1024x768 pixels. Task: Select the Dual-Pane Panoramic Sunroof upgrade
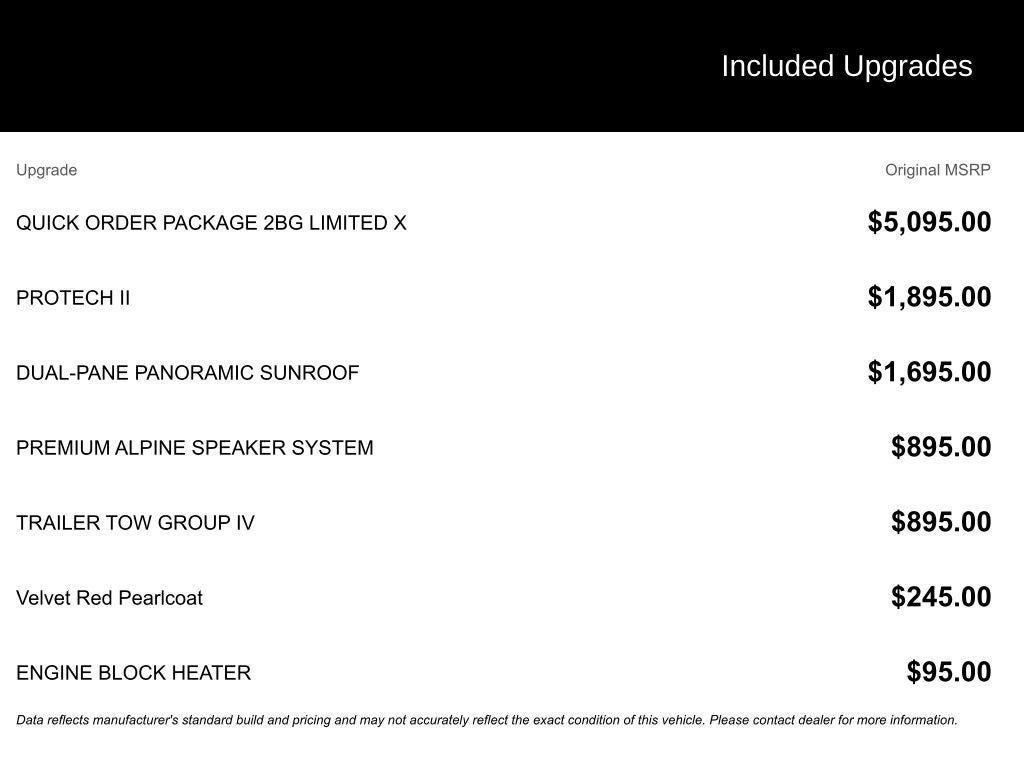coord(187,373)
